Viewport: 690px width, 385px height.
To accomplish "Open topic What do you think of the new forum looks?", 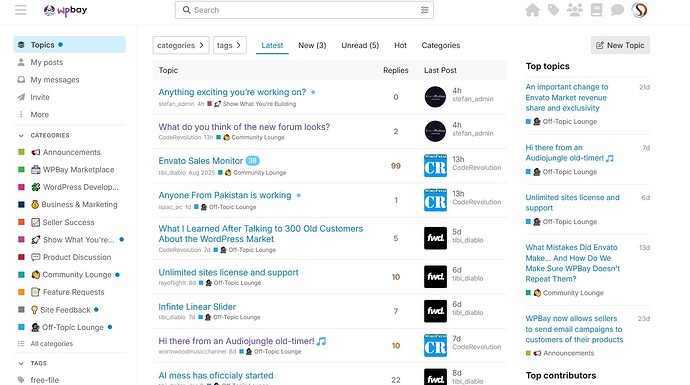I will pyautogui.click(x=244, y=127).
